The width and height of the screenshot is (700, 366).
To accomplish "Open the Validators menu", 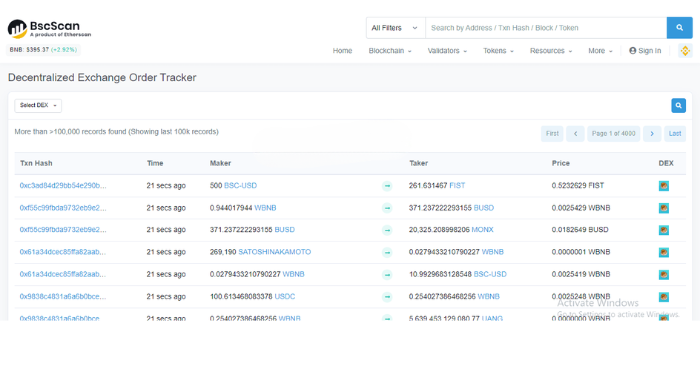I will (447, 51).
